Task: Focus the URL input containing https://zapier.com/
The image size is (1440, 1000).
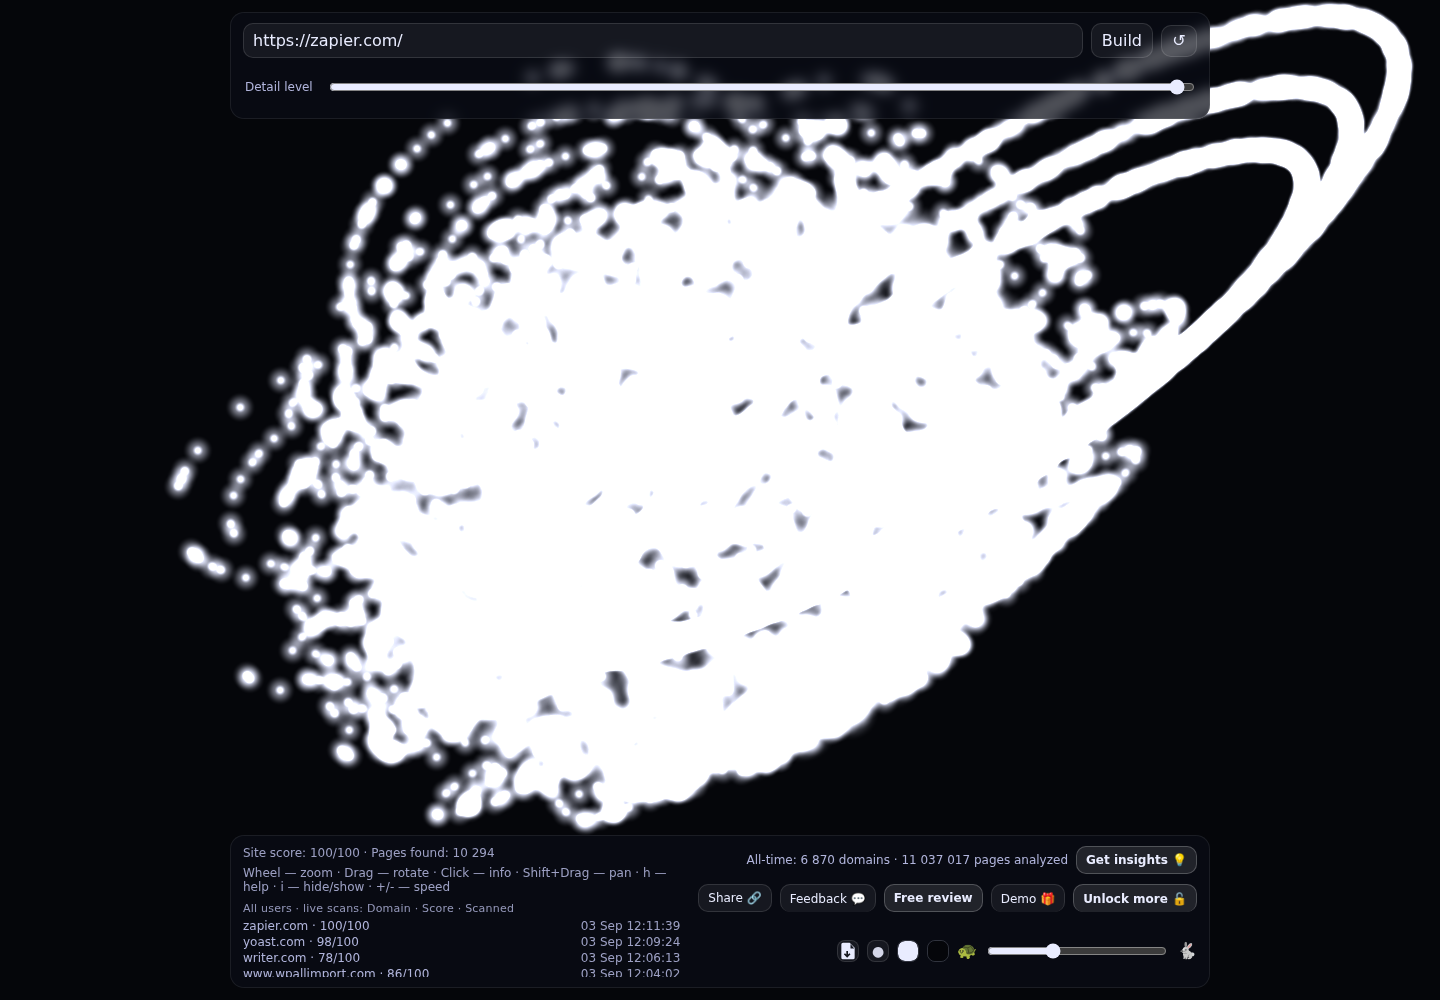Action: click(x=662, y=40)
